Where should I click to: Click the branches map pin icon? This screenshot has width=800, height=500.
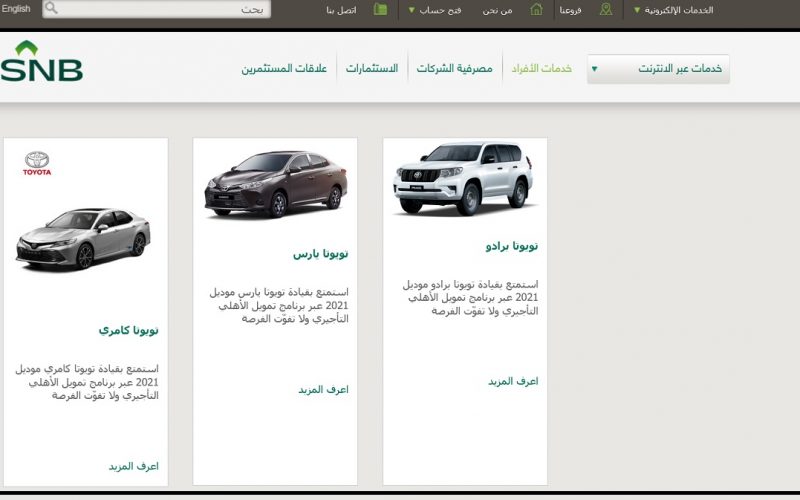606,9
